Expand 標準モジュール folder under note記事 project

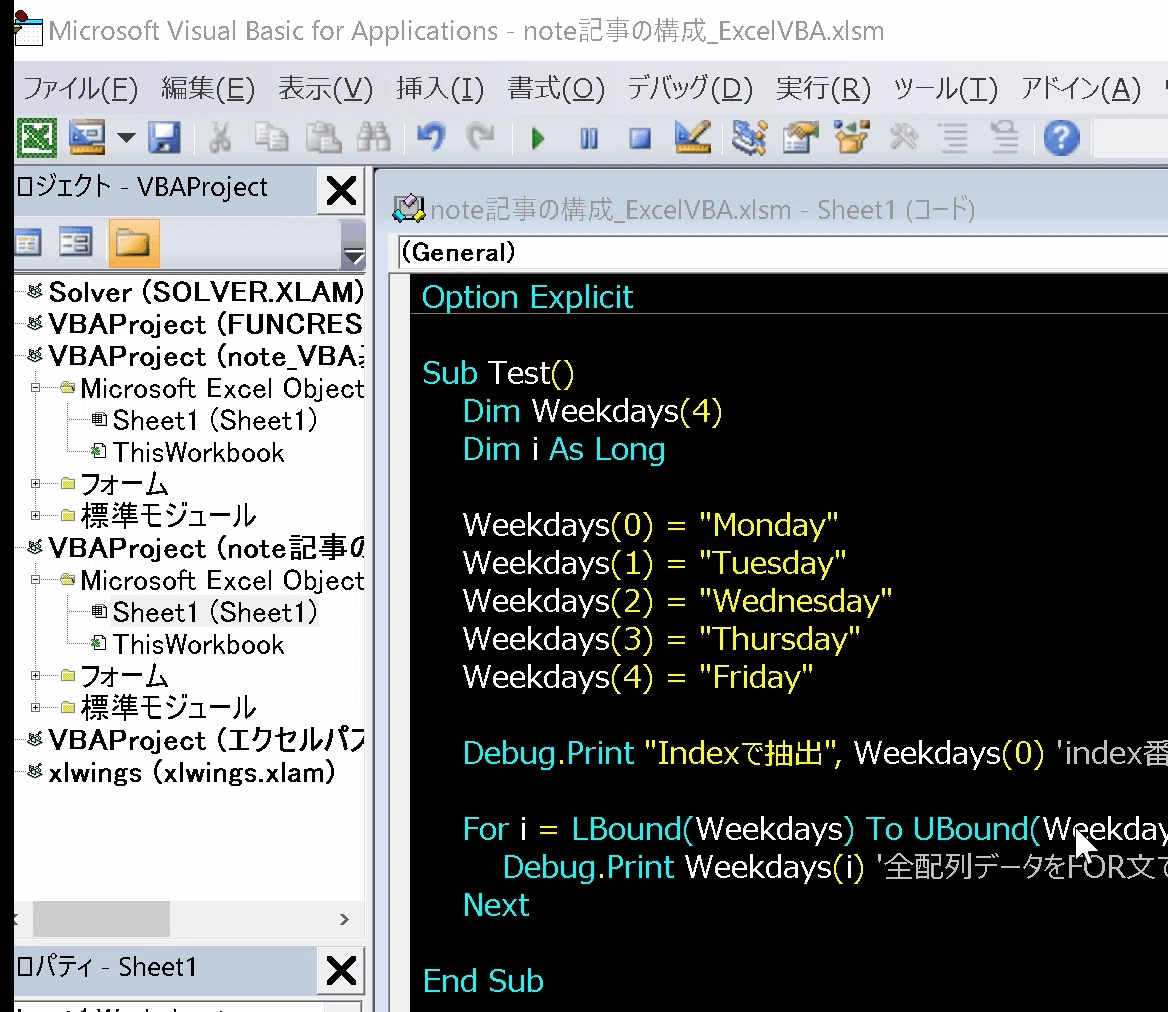coord(35,707)
